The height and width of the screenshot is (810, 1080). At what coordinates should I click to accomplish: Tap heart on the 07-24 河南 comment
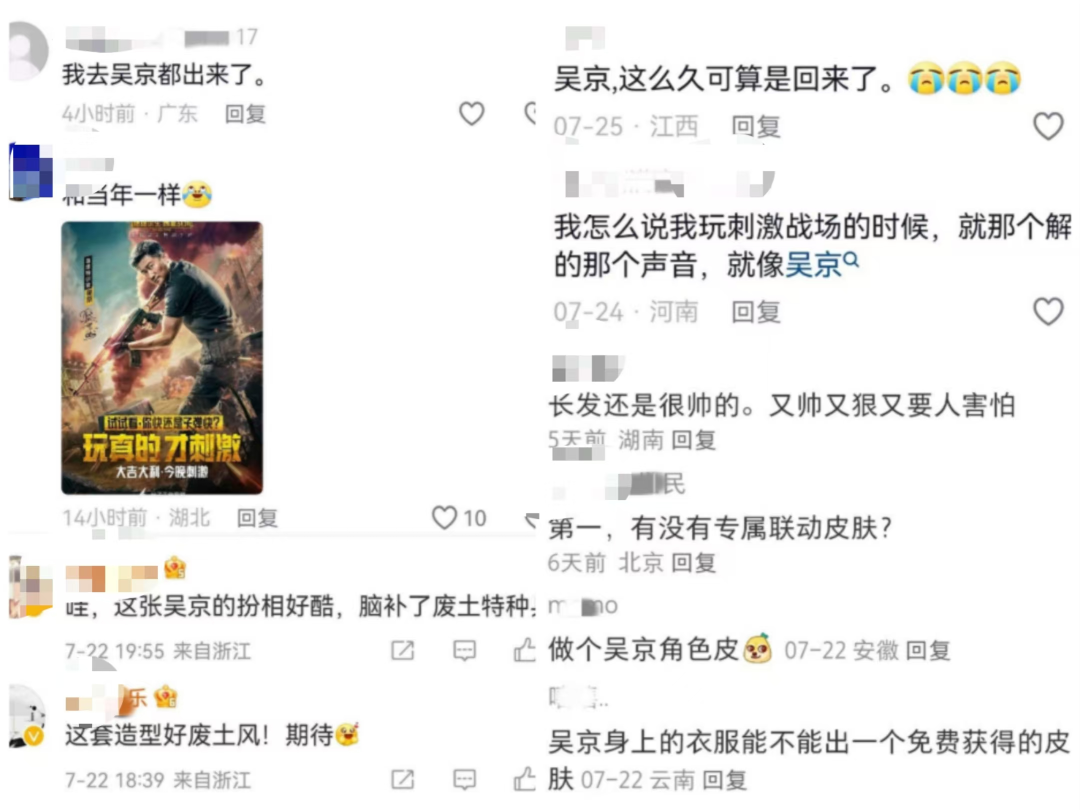tap(1048, 311)
